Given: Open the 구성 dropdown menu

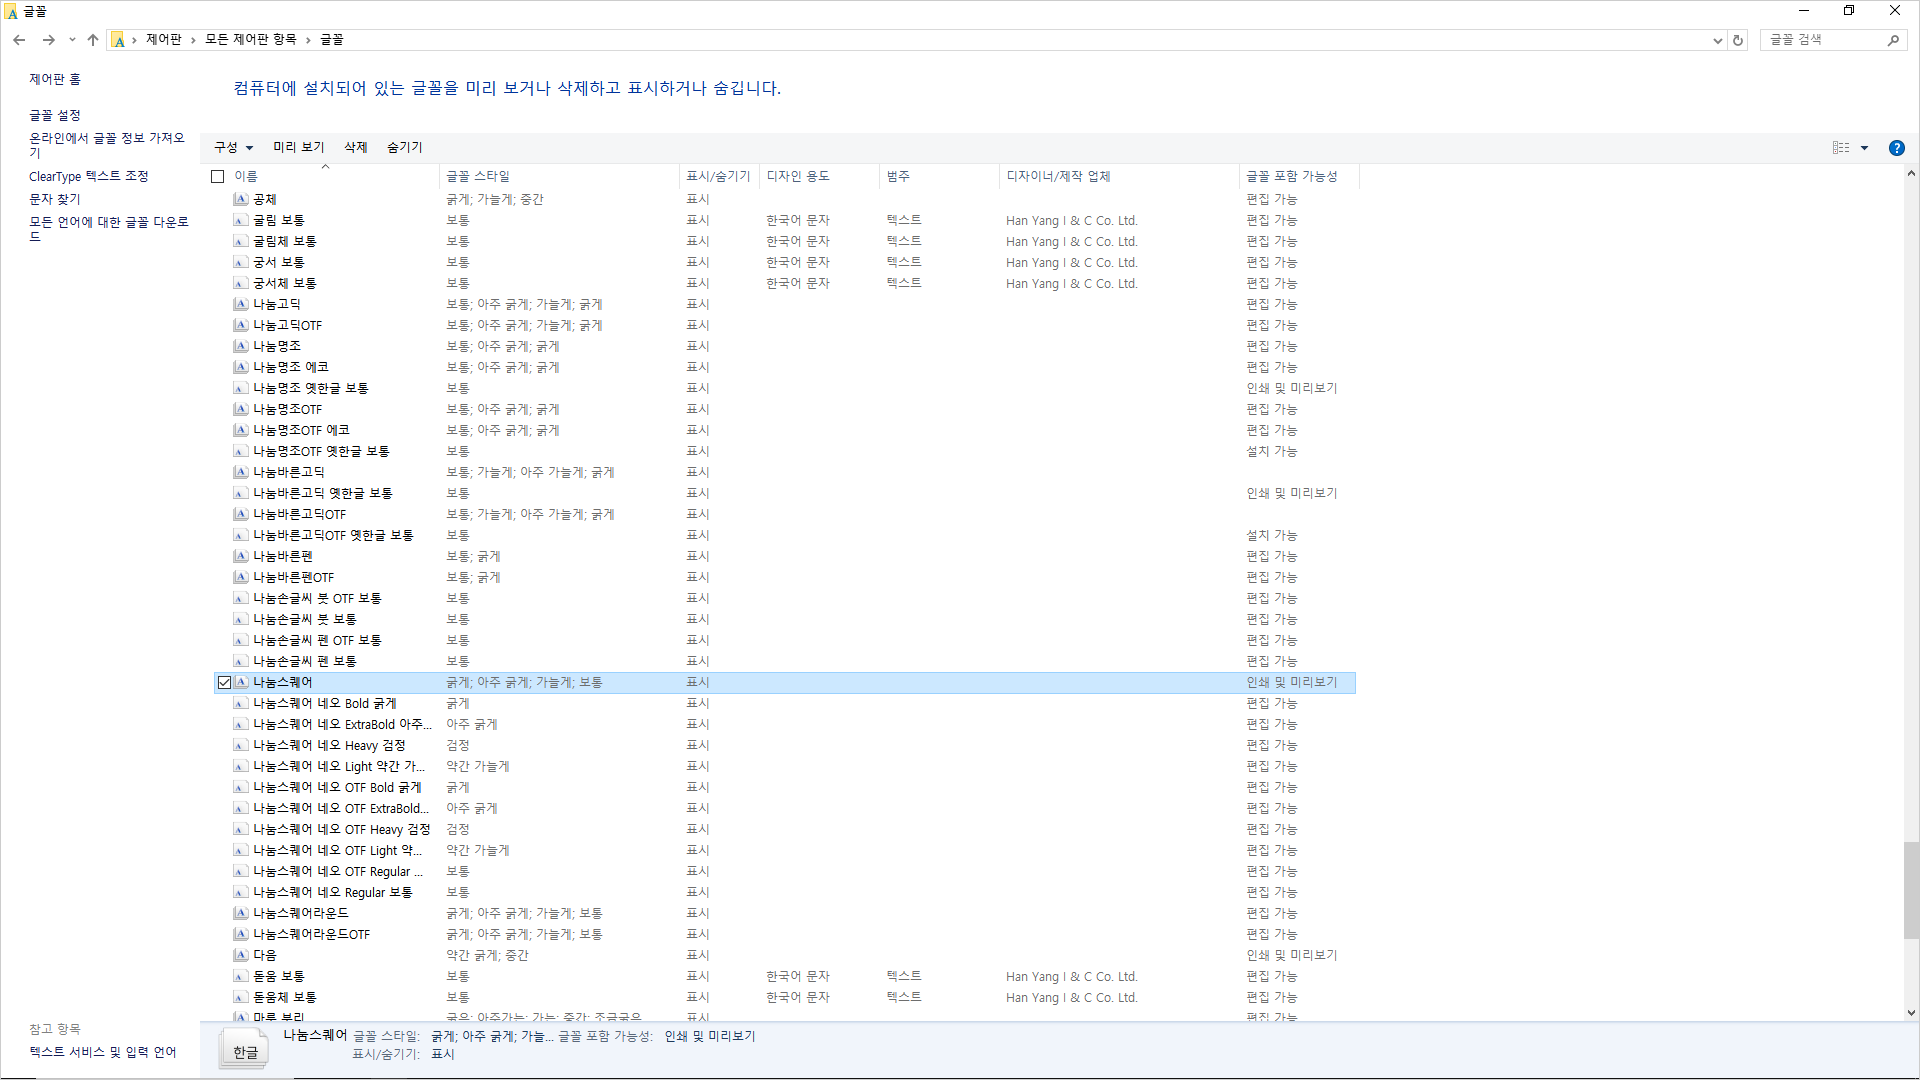Looking at the screenshot, I should pos(233,147).
